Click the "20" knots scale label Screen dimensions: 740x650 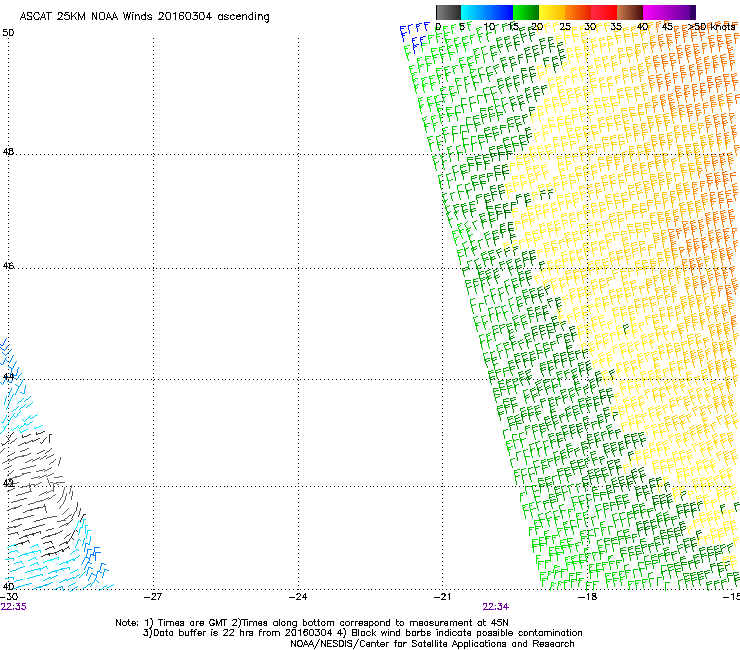pos(537,27)
